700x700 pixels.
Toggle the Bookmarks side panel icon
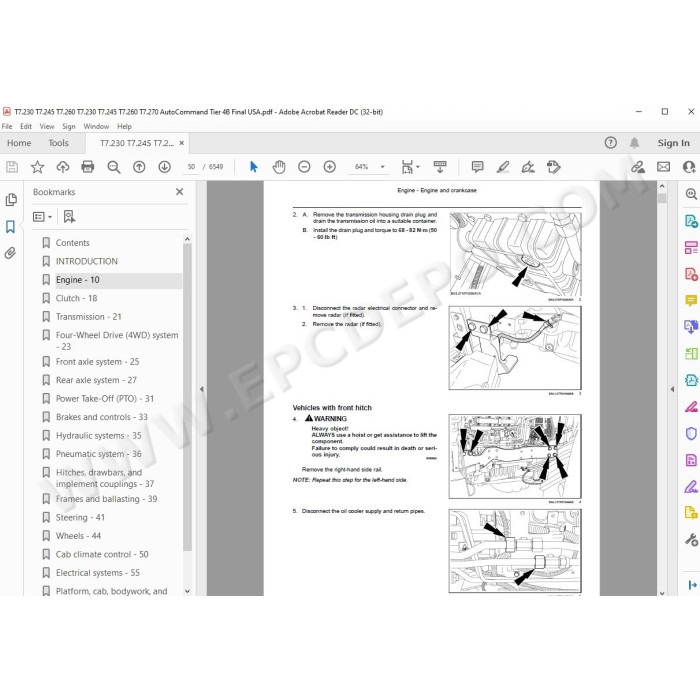11,226
